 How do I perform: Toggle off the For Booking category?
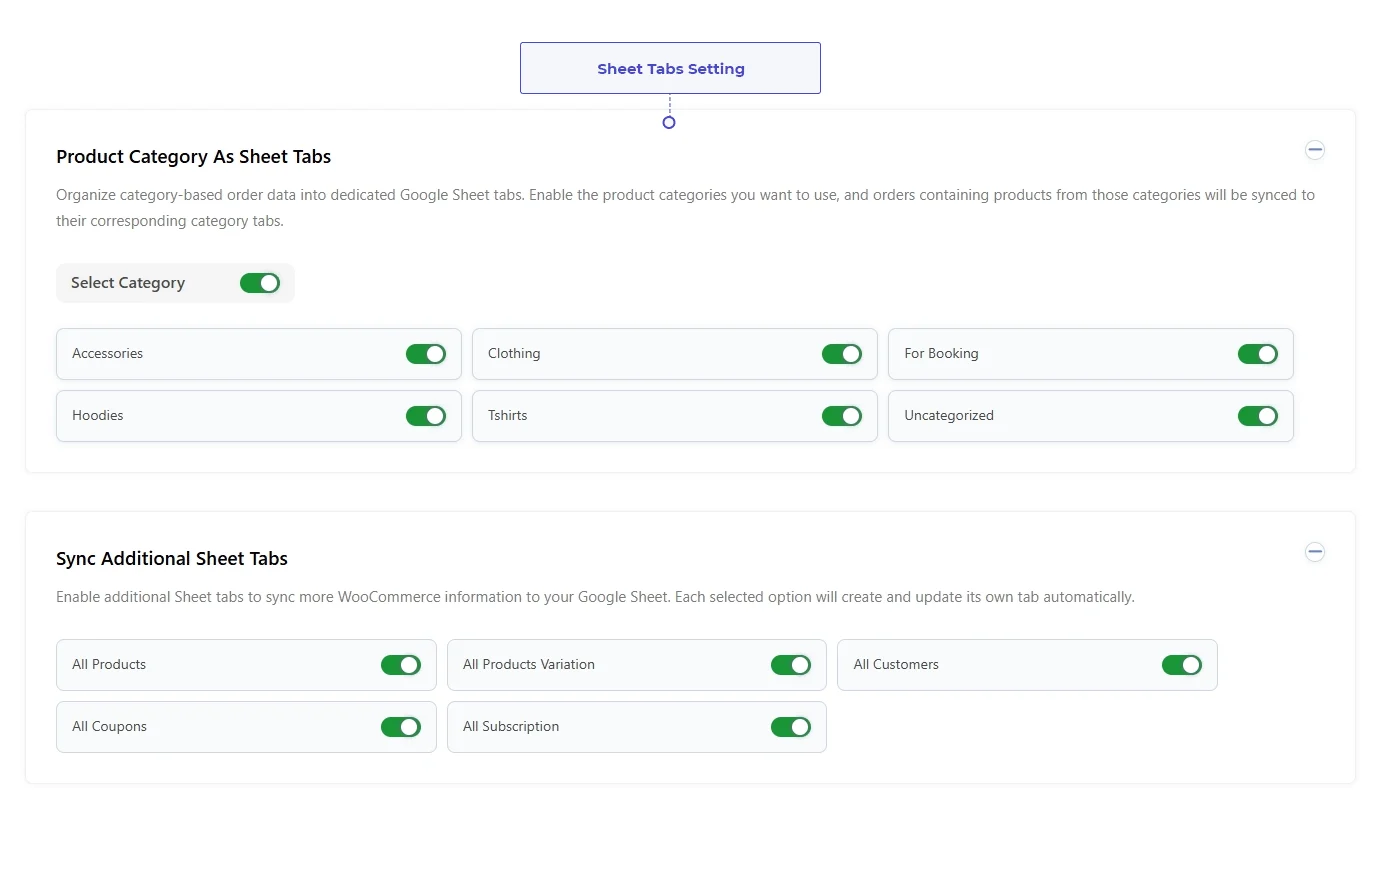pos(1258,354)
